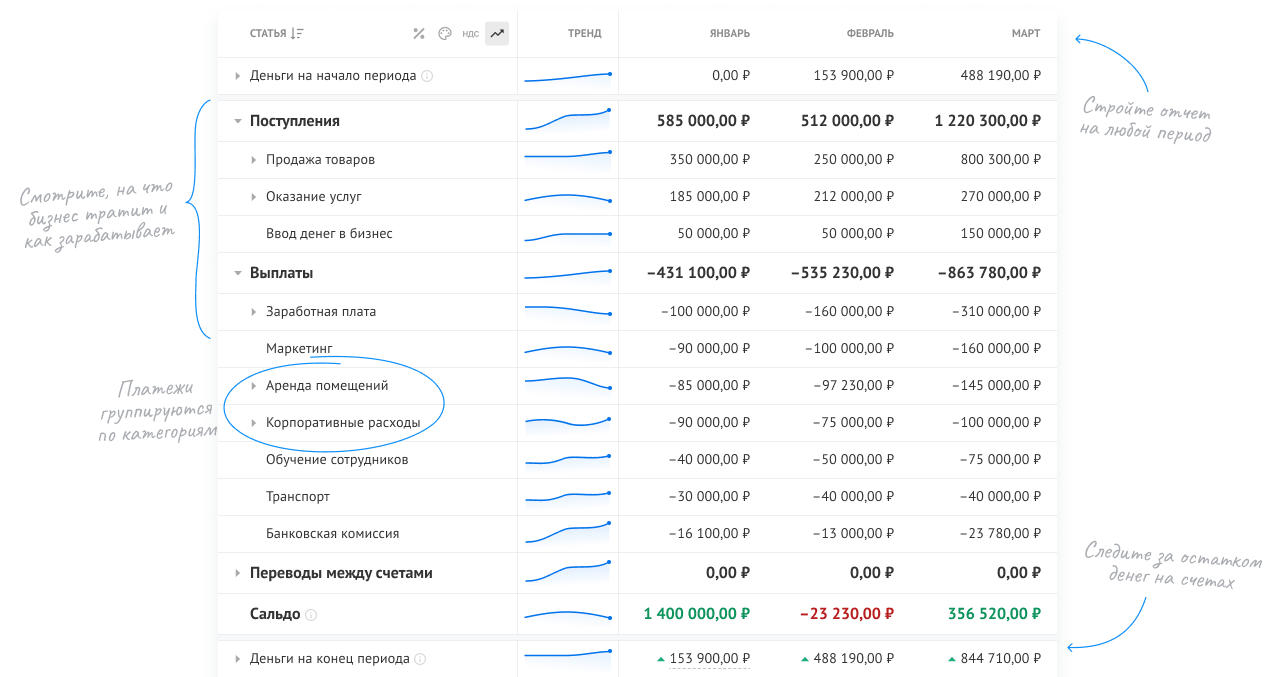Click red Сальдо value −23 230,00 ₽
The height and width of the screenshot is (677, 1275).
[846, 614]
